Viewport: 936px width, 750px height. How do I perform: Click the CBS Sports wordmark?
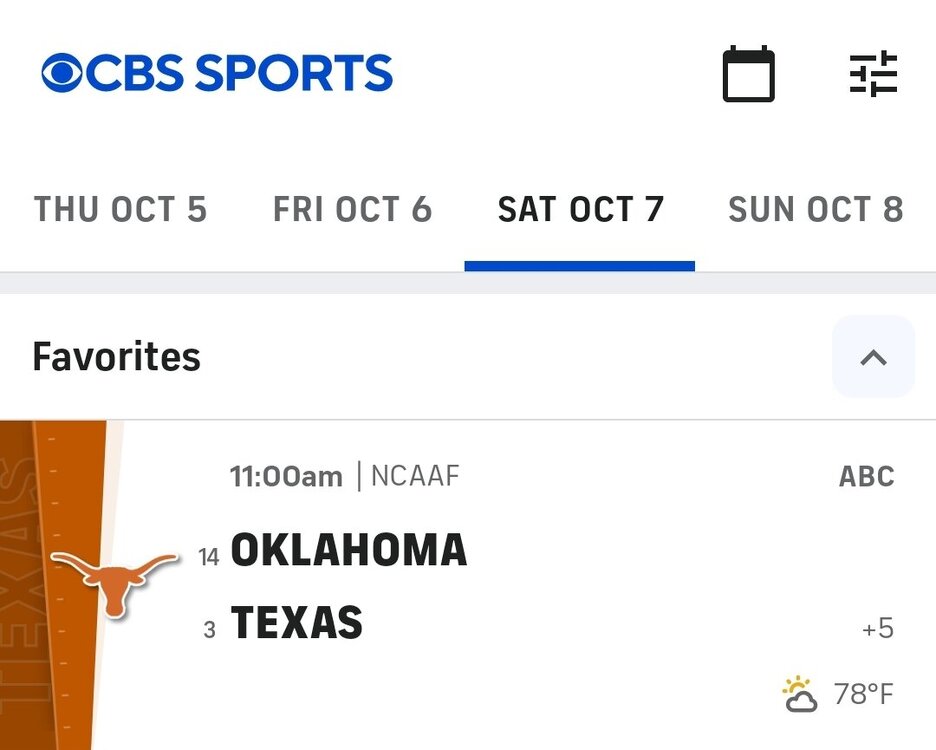click(x=240, y=72)
